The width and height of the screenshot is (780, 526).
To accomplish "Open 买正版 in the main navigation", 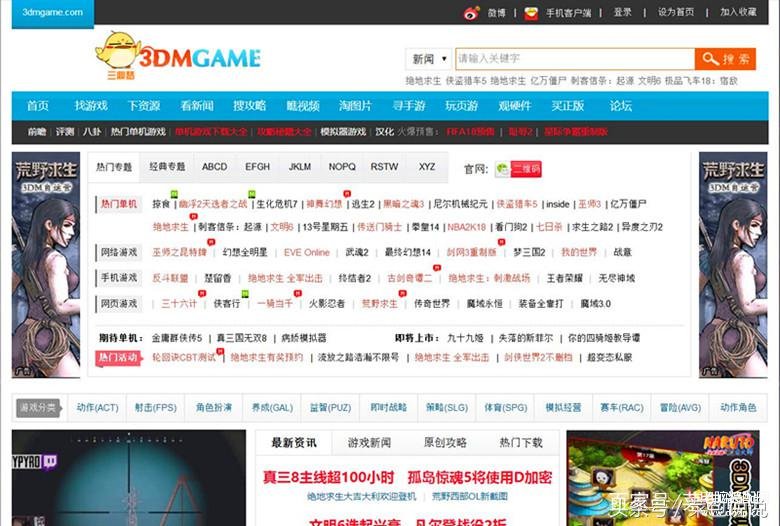I will 568,105.
